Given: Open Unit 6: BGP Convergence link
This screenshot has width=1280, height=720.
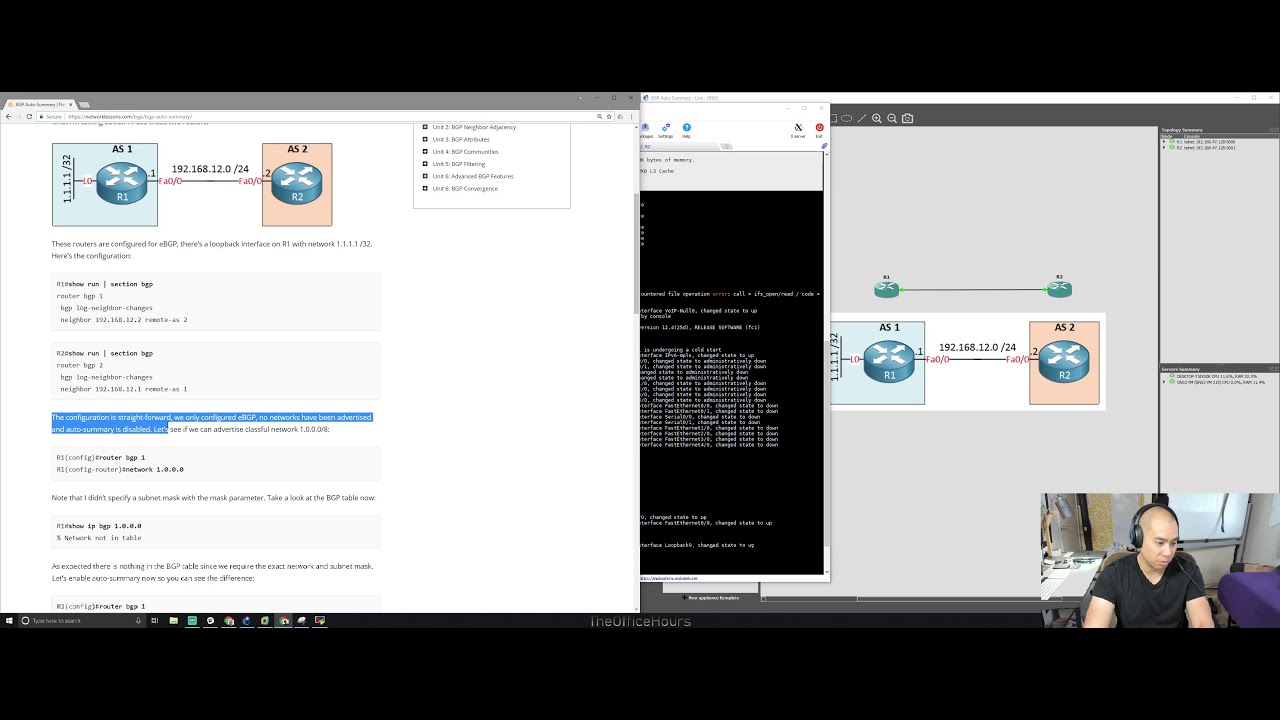Looking at the screenshot, I should pyautogui.click(x=465, y=188).
